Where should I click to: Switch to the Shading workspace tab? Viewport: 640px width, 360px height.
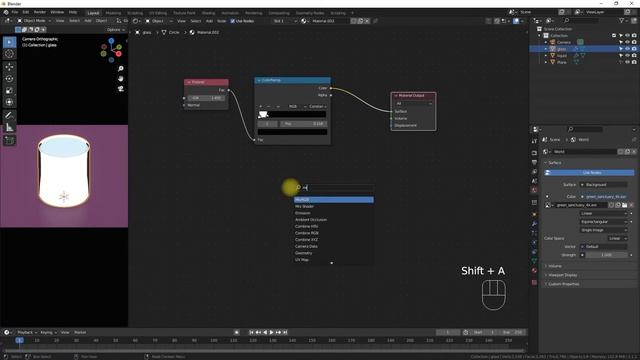pyautogui.click(x=208, y=13)
